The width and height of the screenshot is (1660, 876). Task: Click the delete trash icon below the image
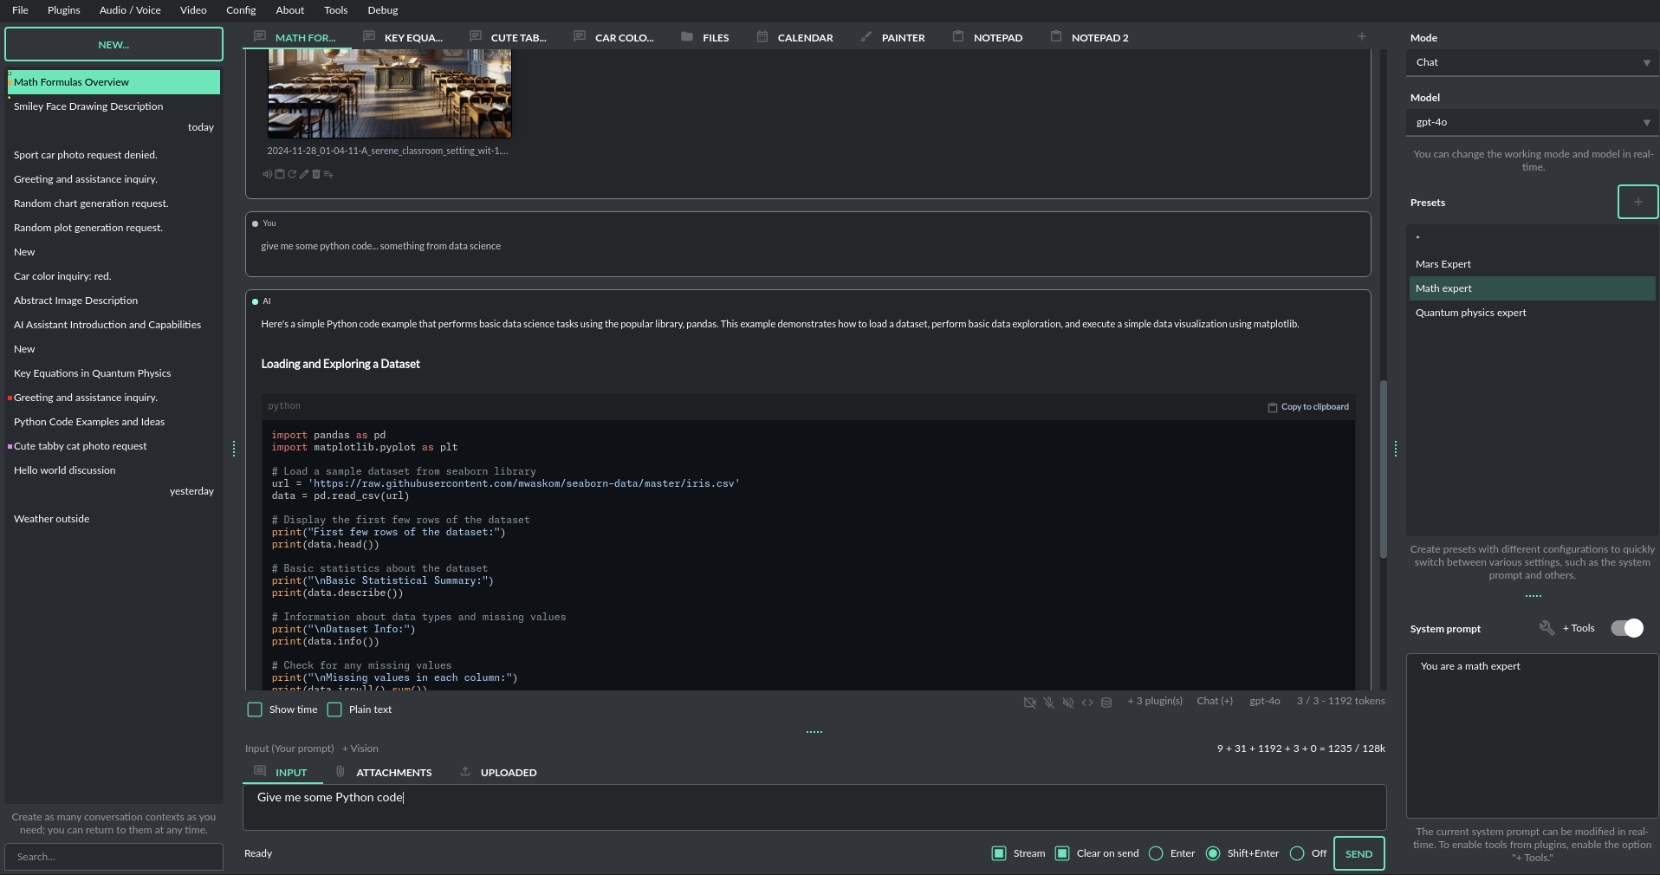point(316,174)
